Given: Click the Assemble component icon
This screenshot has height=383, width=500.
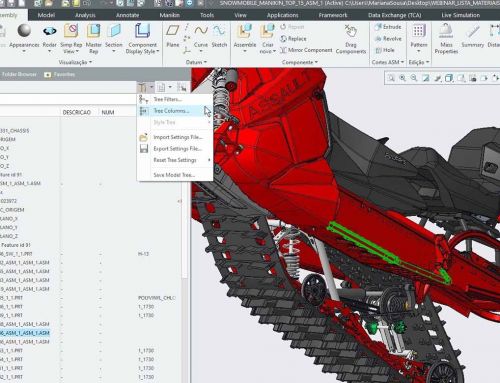Looking at the screenshot, I should coord(245,31).
